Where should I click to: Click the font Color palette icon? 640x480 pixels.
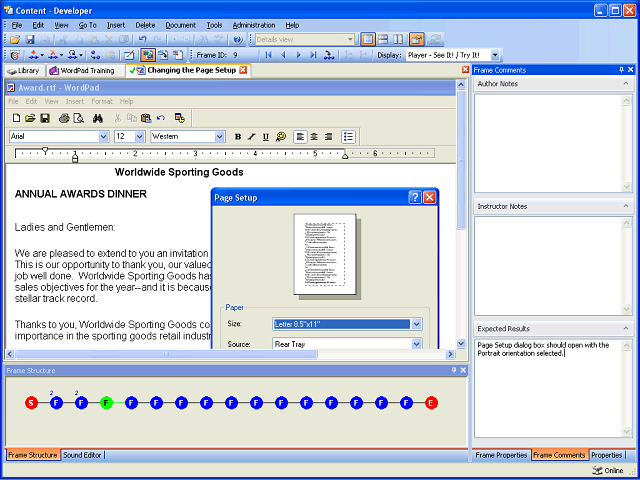click(x=281, y=137)
